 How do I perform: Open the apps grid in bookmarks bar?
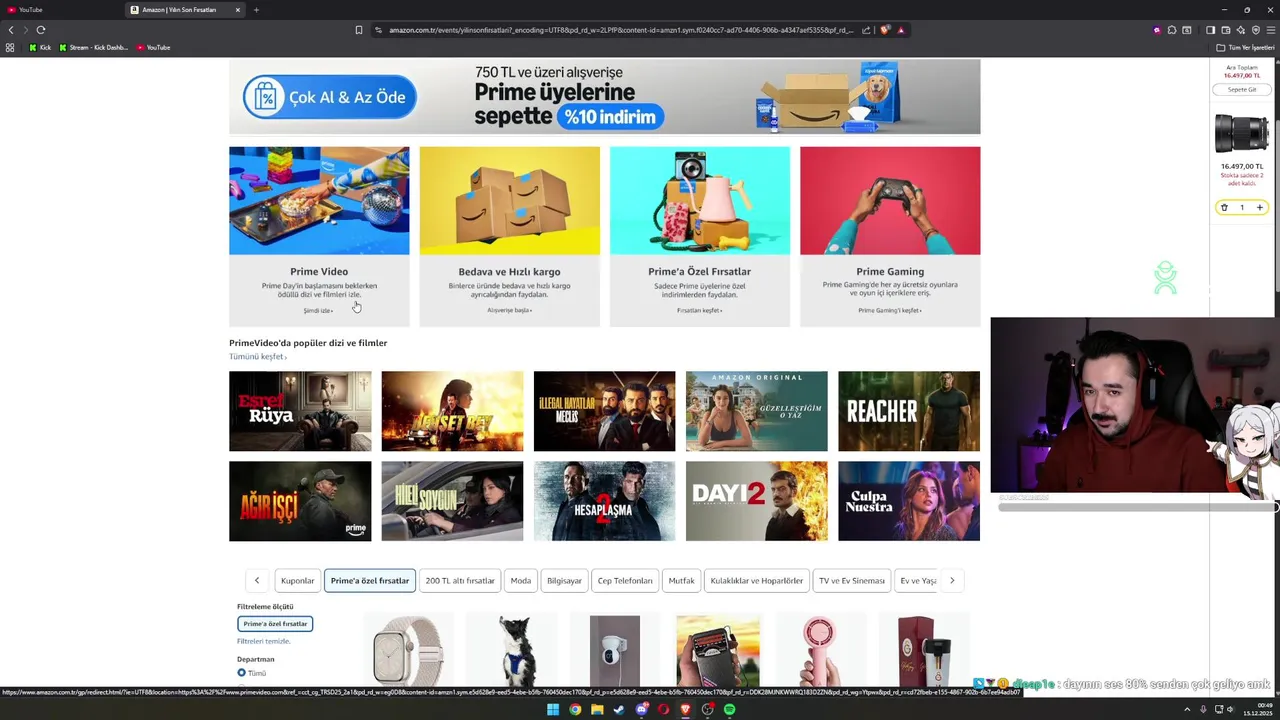click(x=10, y=47)
